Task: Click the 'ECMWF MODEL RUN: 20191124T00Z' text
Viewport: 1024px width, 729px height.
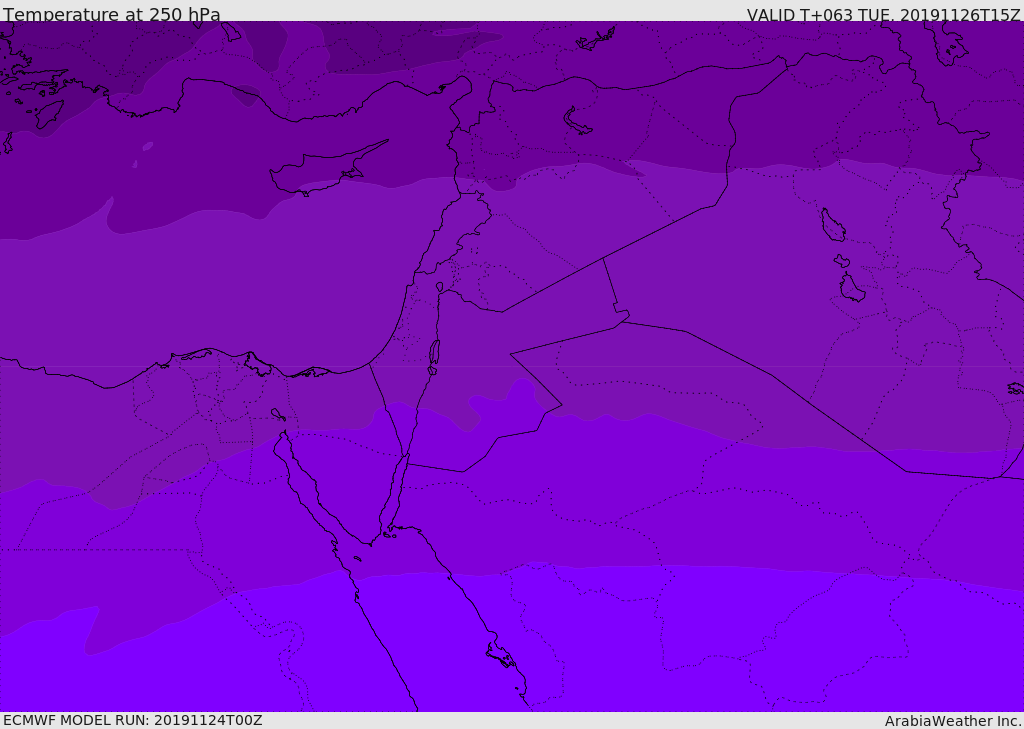Action: click(133, 720)
